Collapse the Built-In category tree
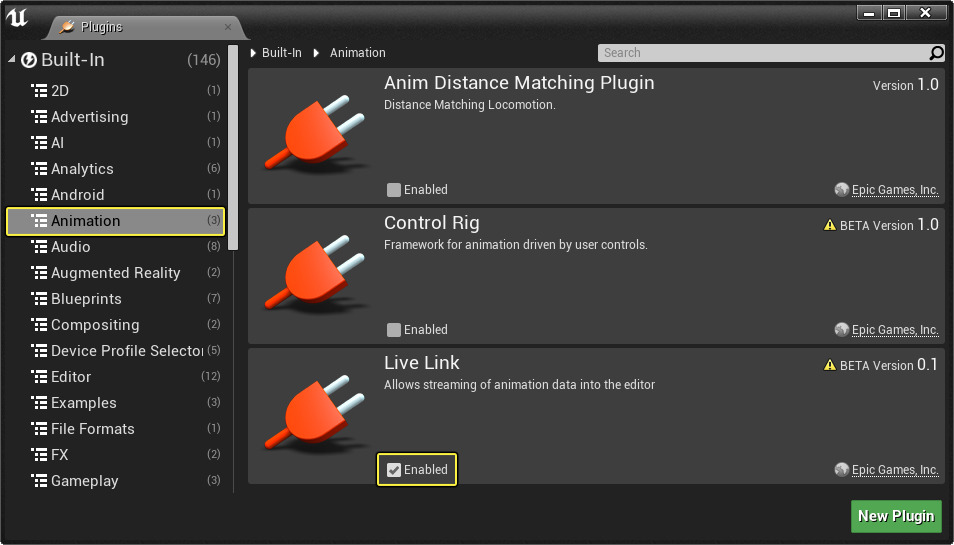Screen dimensions: 954x545 12,60
